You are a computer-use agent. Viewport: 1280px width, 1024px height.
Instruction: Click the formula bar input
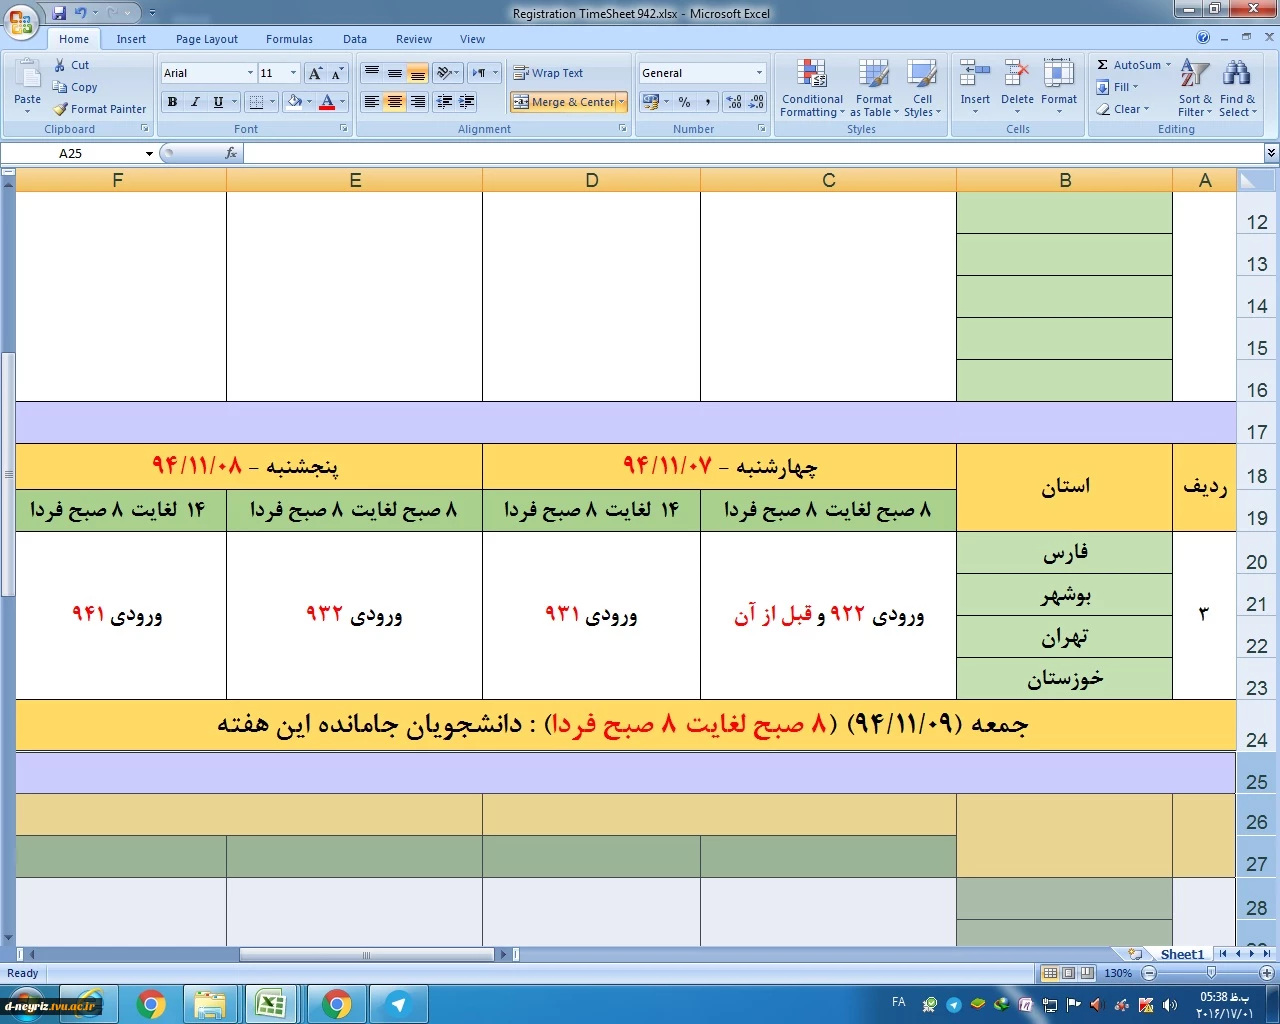click(x=754, y=153)
